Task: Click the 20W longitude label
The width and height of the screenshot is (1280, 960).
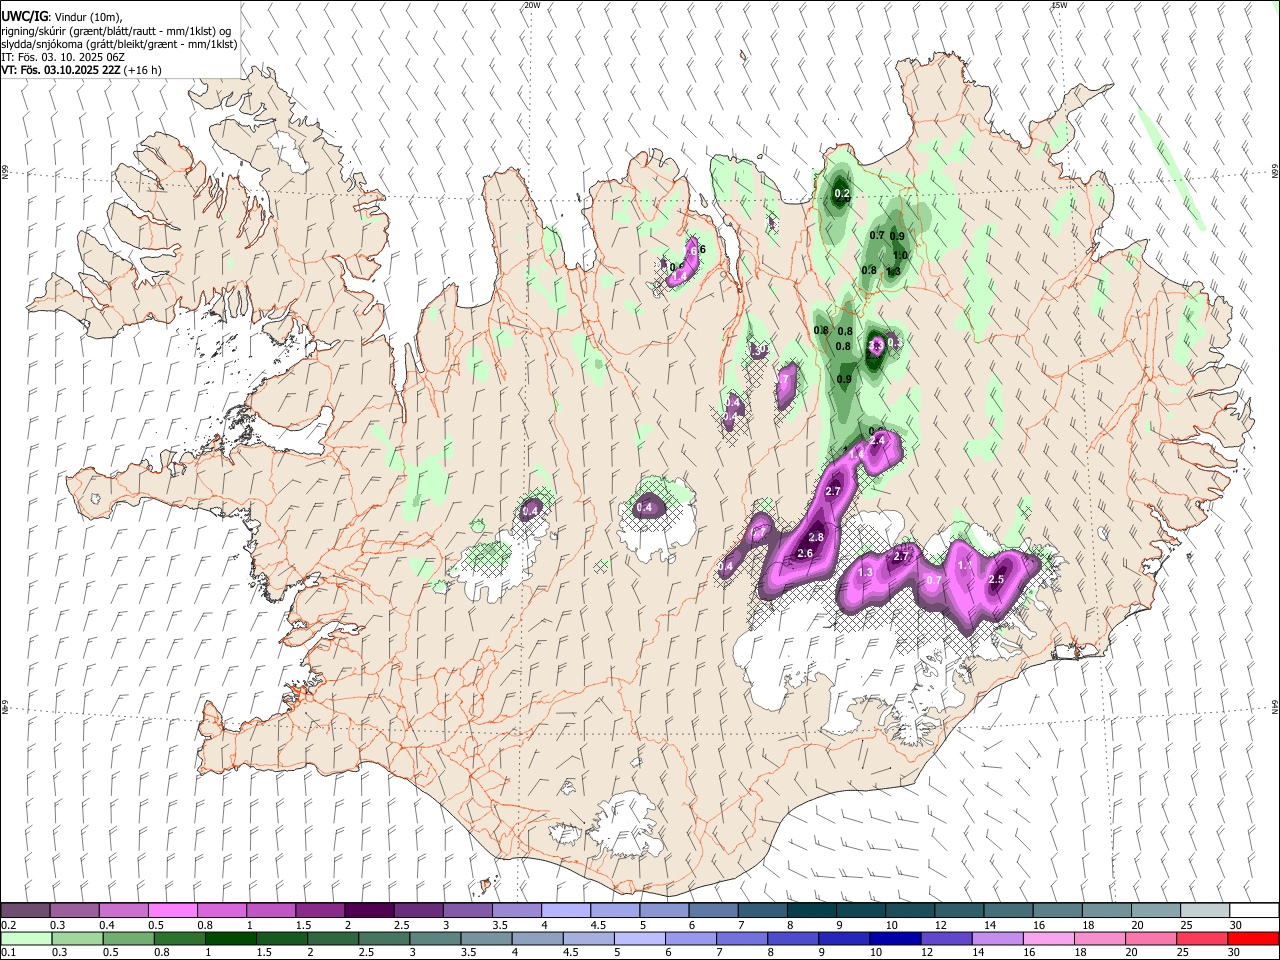Action: (x=532, y=5)
